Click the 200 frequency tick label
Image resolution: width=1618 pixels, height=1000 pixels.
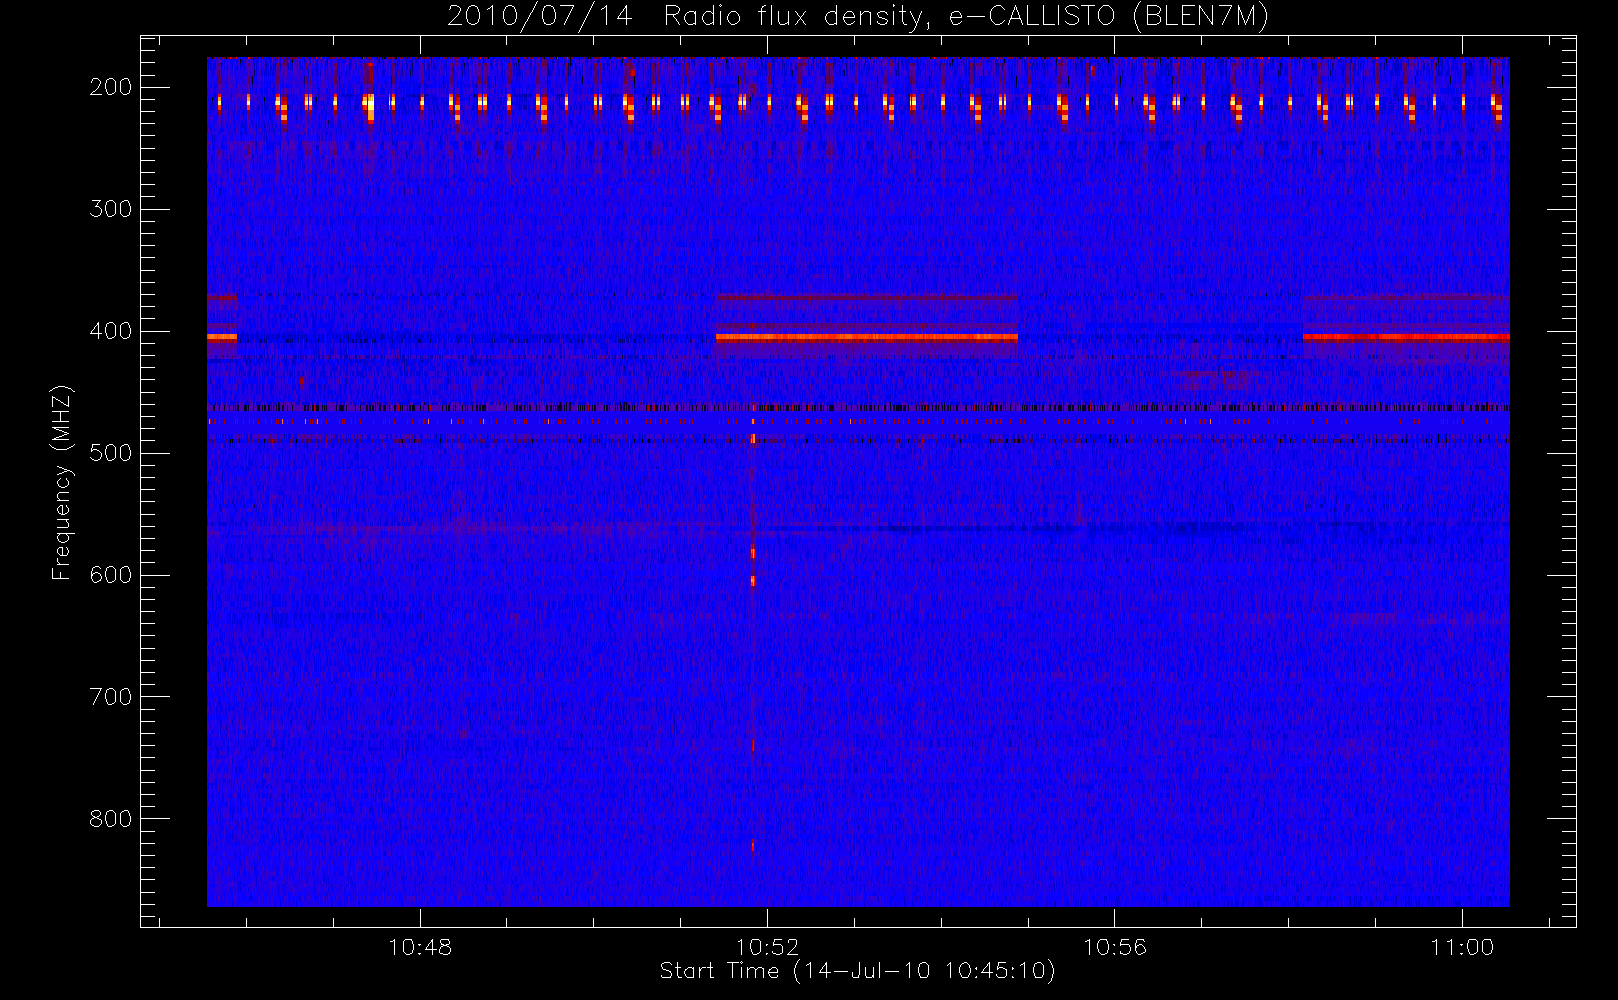(x=110, y=87)
